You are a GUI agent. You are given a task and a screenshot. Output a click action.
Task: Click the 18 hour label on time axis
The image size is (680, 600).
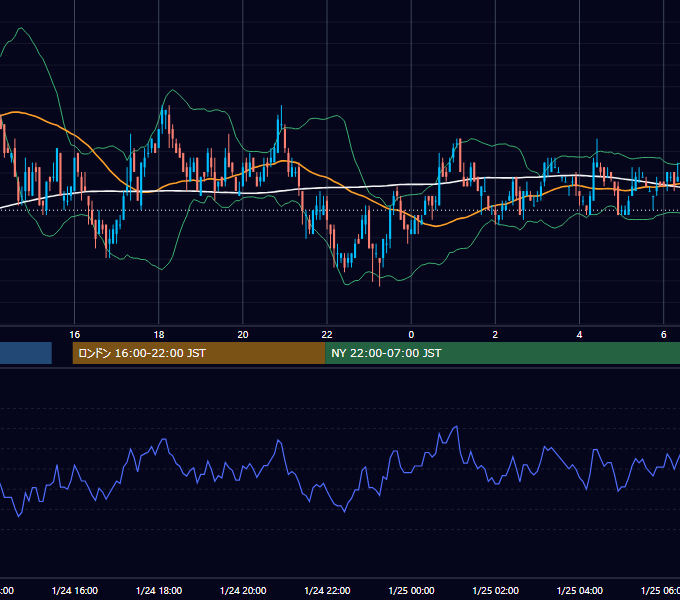(x=159, y=334)
